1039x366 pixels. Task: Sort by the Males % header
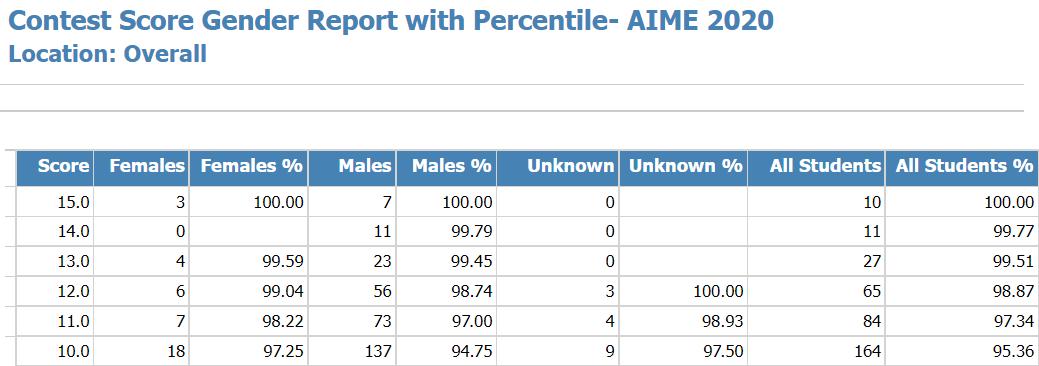pos(446,168)
